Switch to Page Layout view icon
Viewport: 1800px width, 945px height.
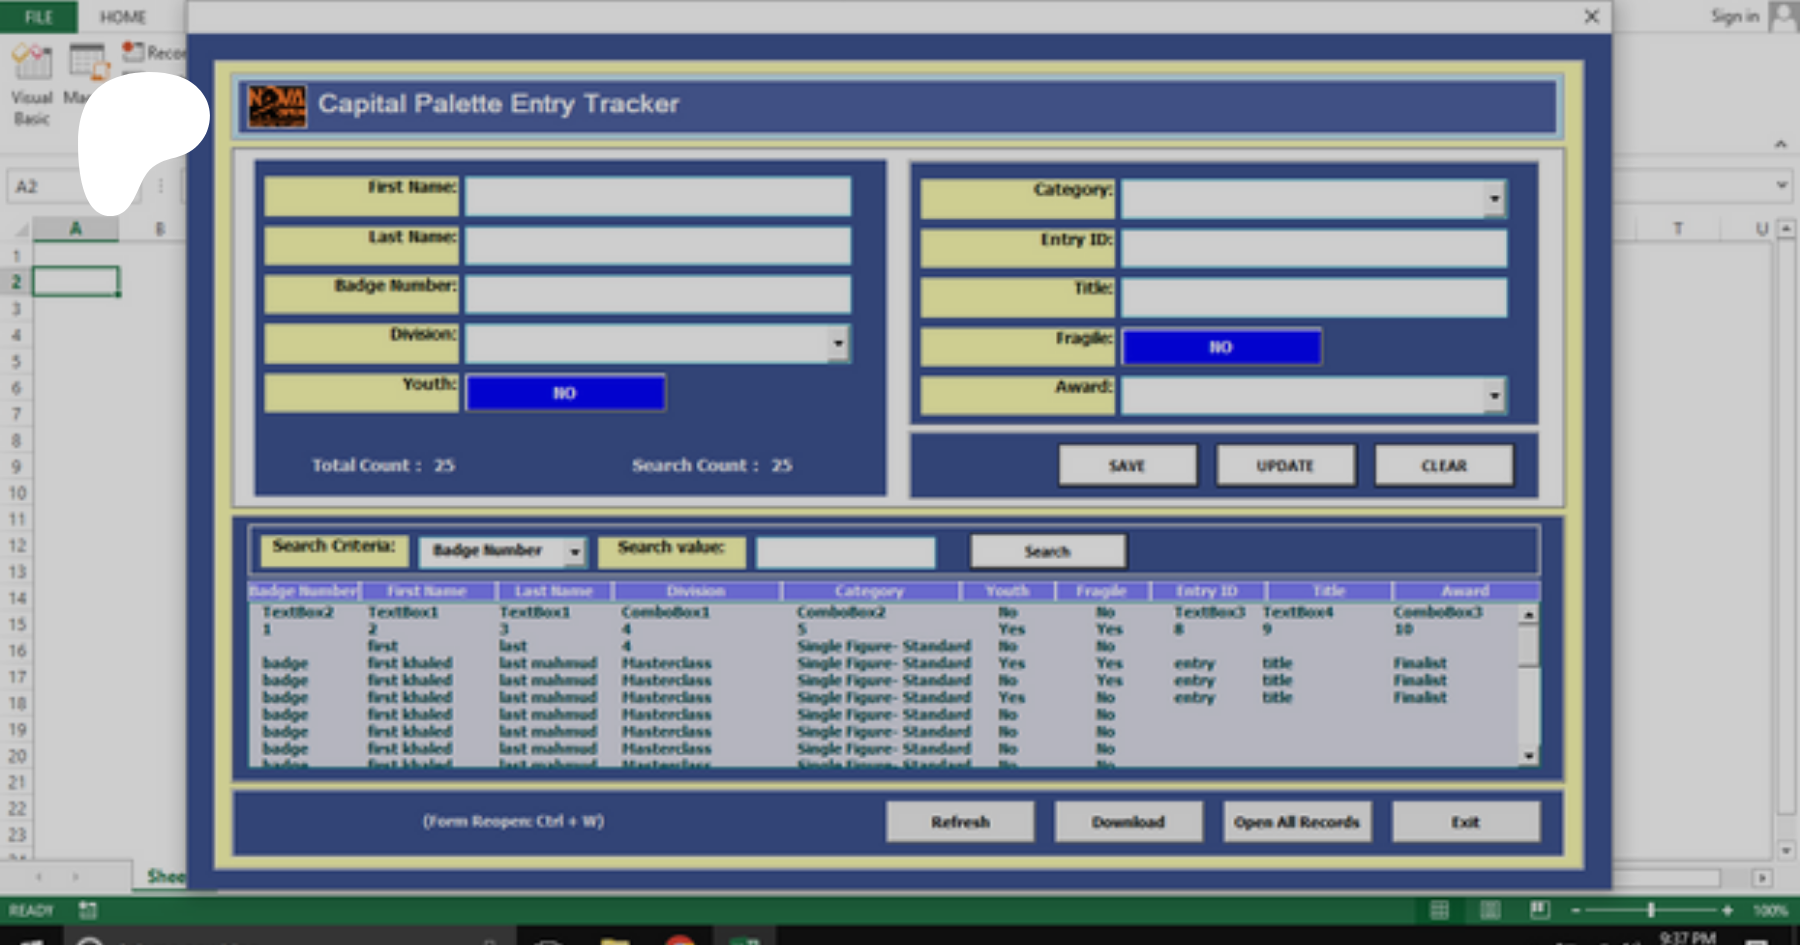pos(1490,910)
